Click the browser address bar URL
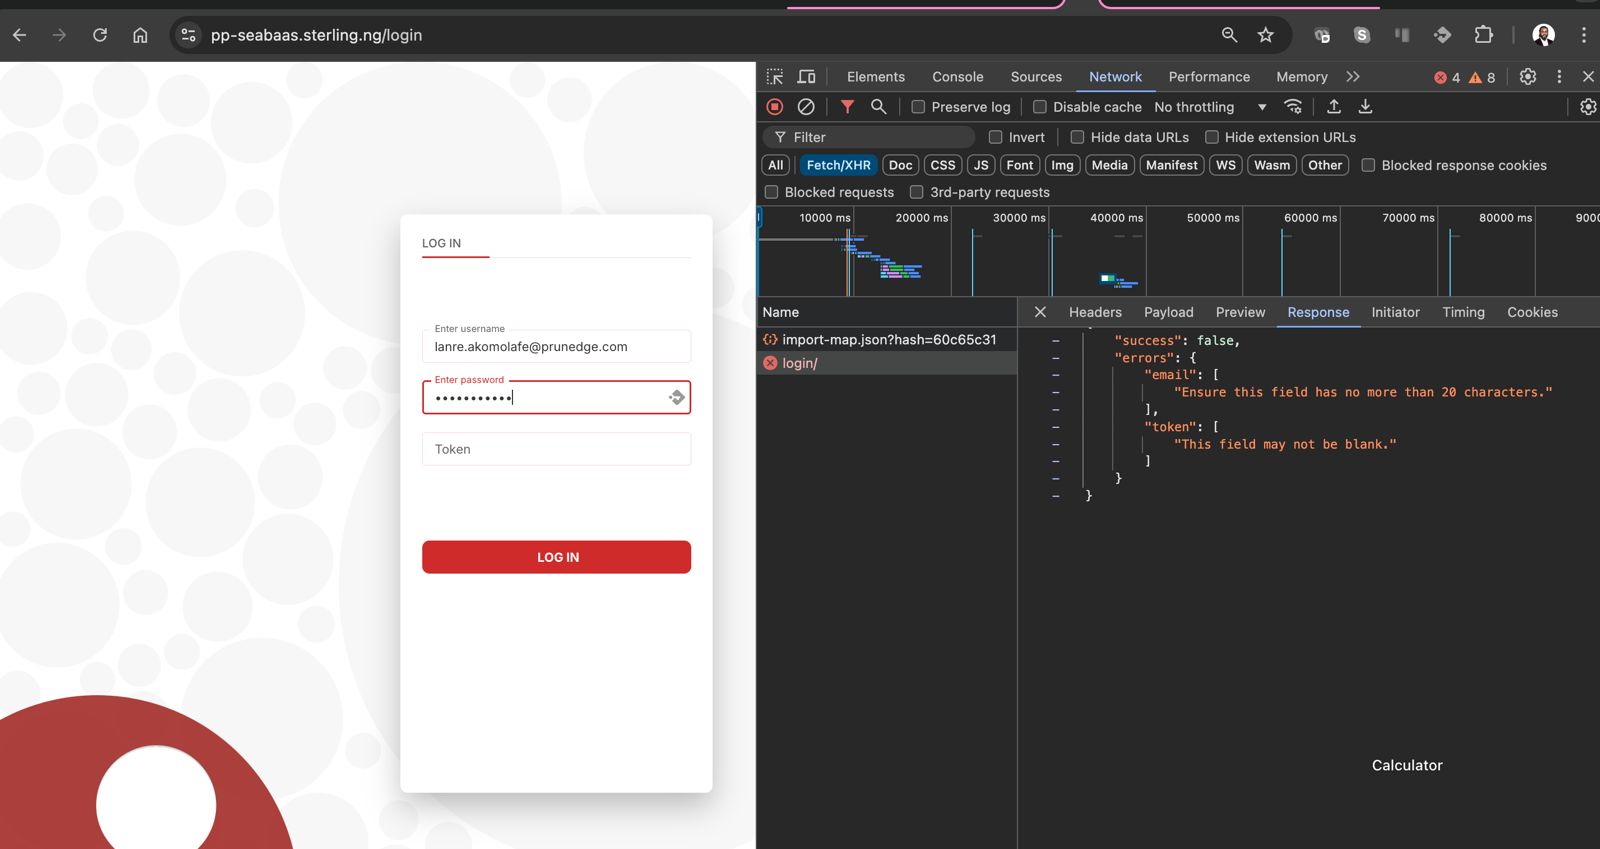The image size is (1600, 849). click(316, 35)
